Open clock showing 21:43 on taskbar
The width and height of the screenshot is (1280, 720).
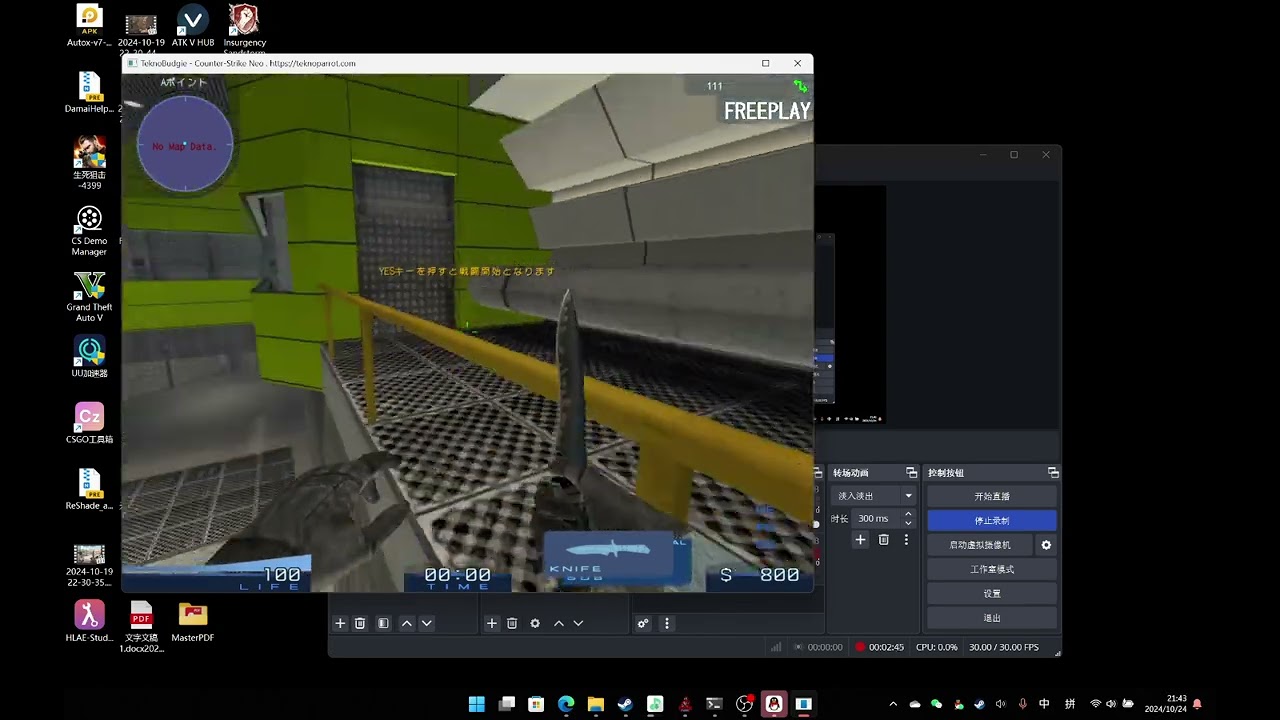click(1165, 704)
